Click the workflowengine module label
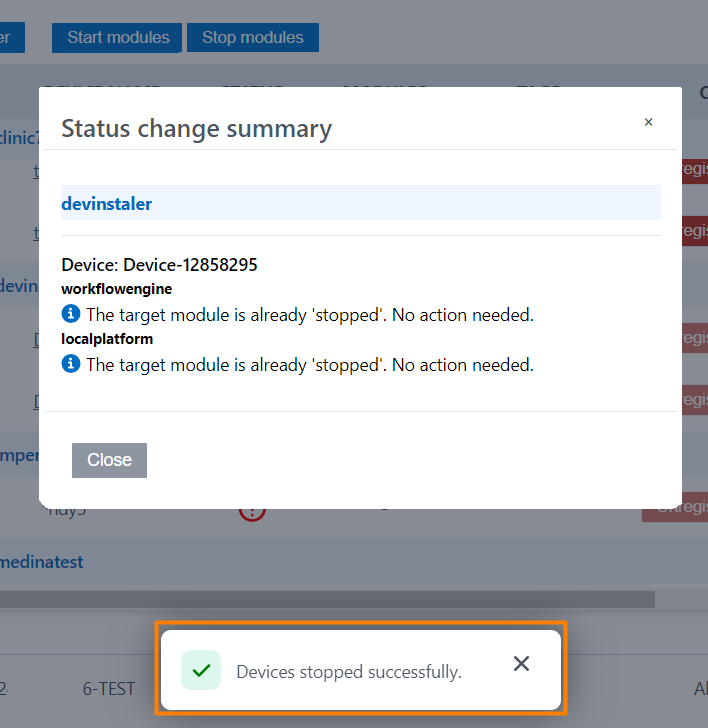 (117, 289)
